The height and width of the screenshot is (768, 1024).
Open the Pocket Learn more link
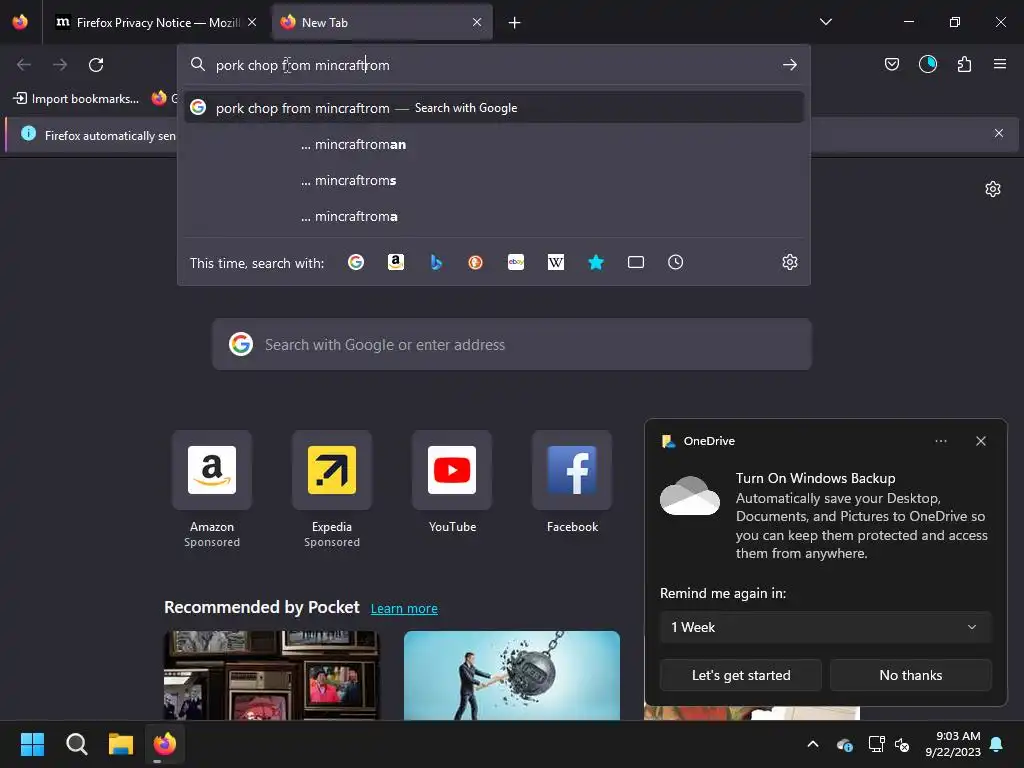pos(404,609)
